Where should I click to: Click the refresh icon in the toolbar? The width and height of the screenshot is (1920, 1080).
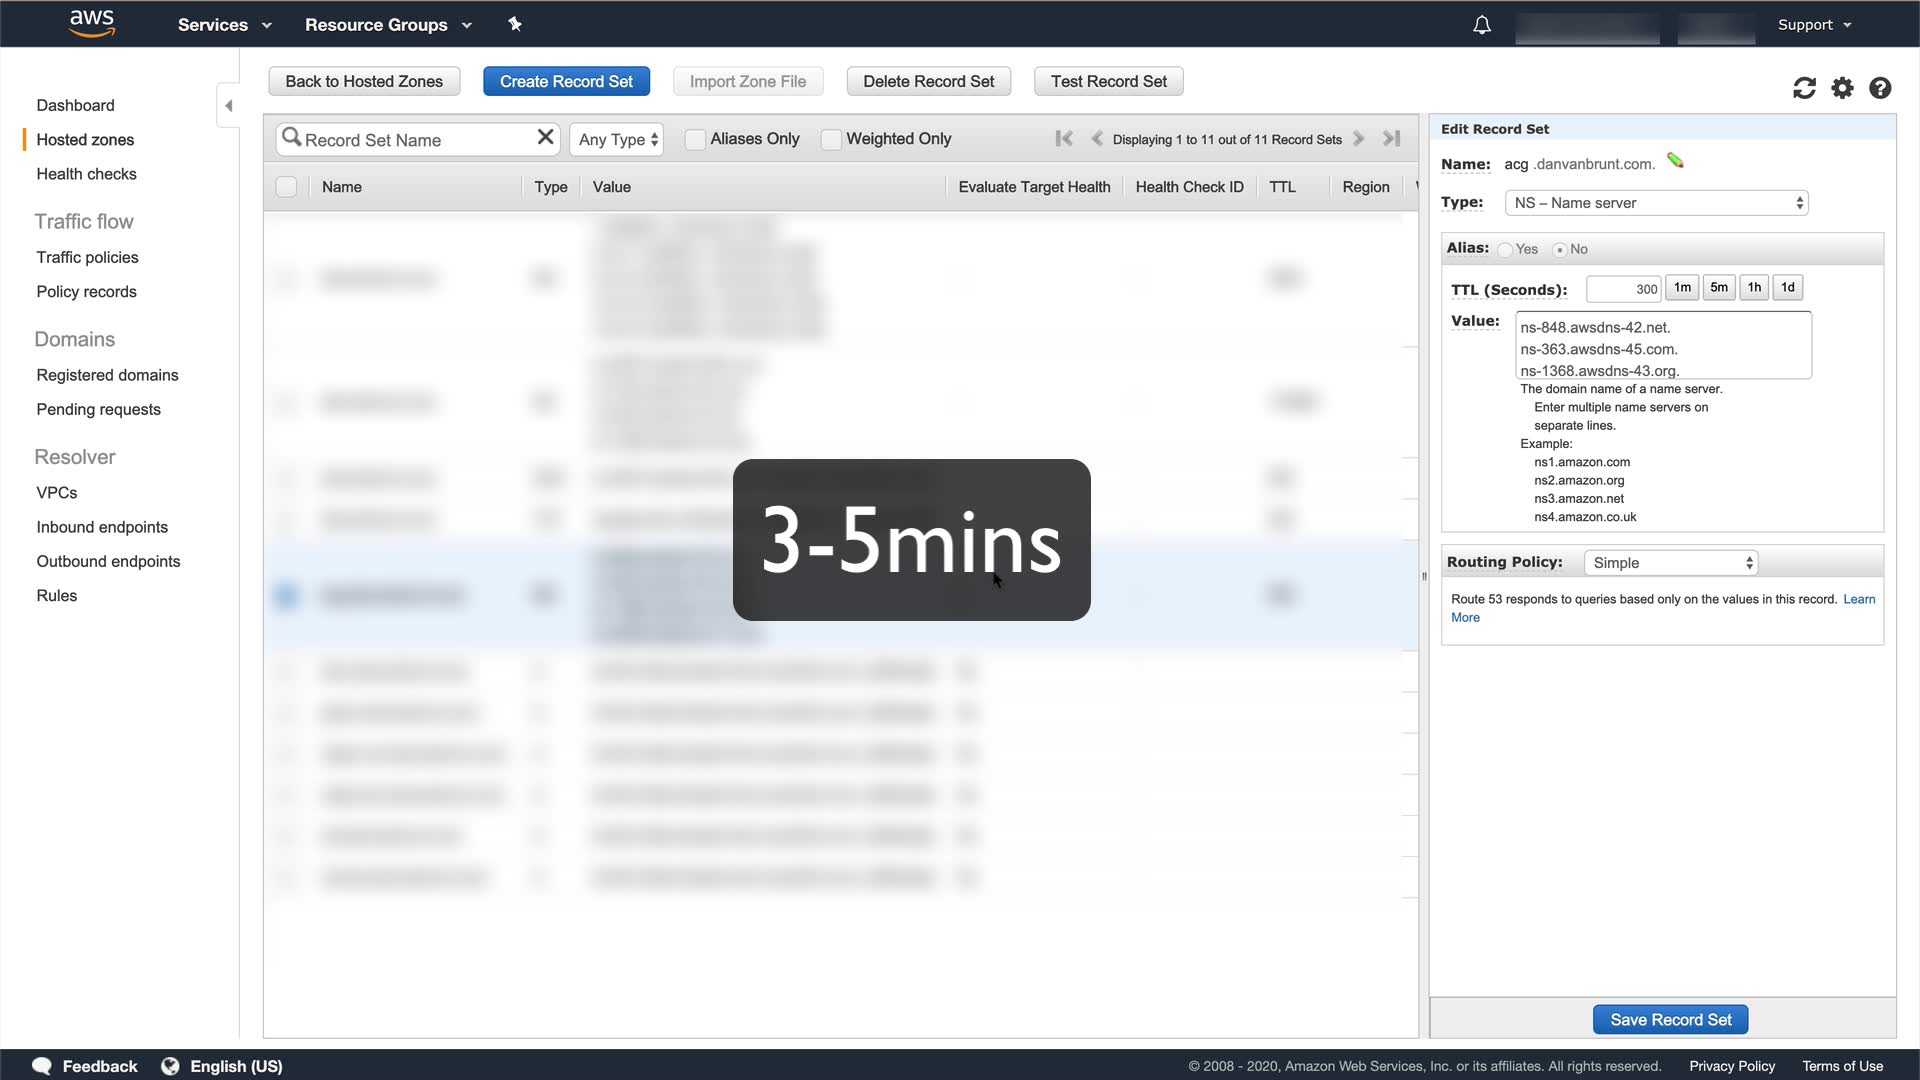(x=1804, y=88)
